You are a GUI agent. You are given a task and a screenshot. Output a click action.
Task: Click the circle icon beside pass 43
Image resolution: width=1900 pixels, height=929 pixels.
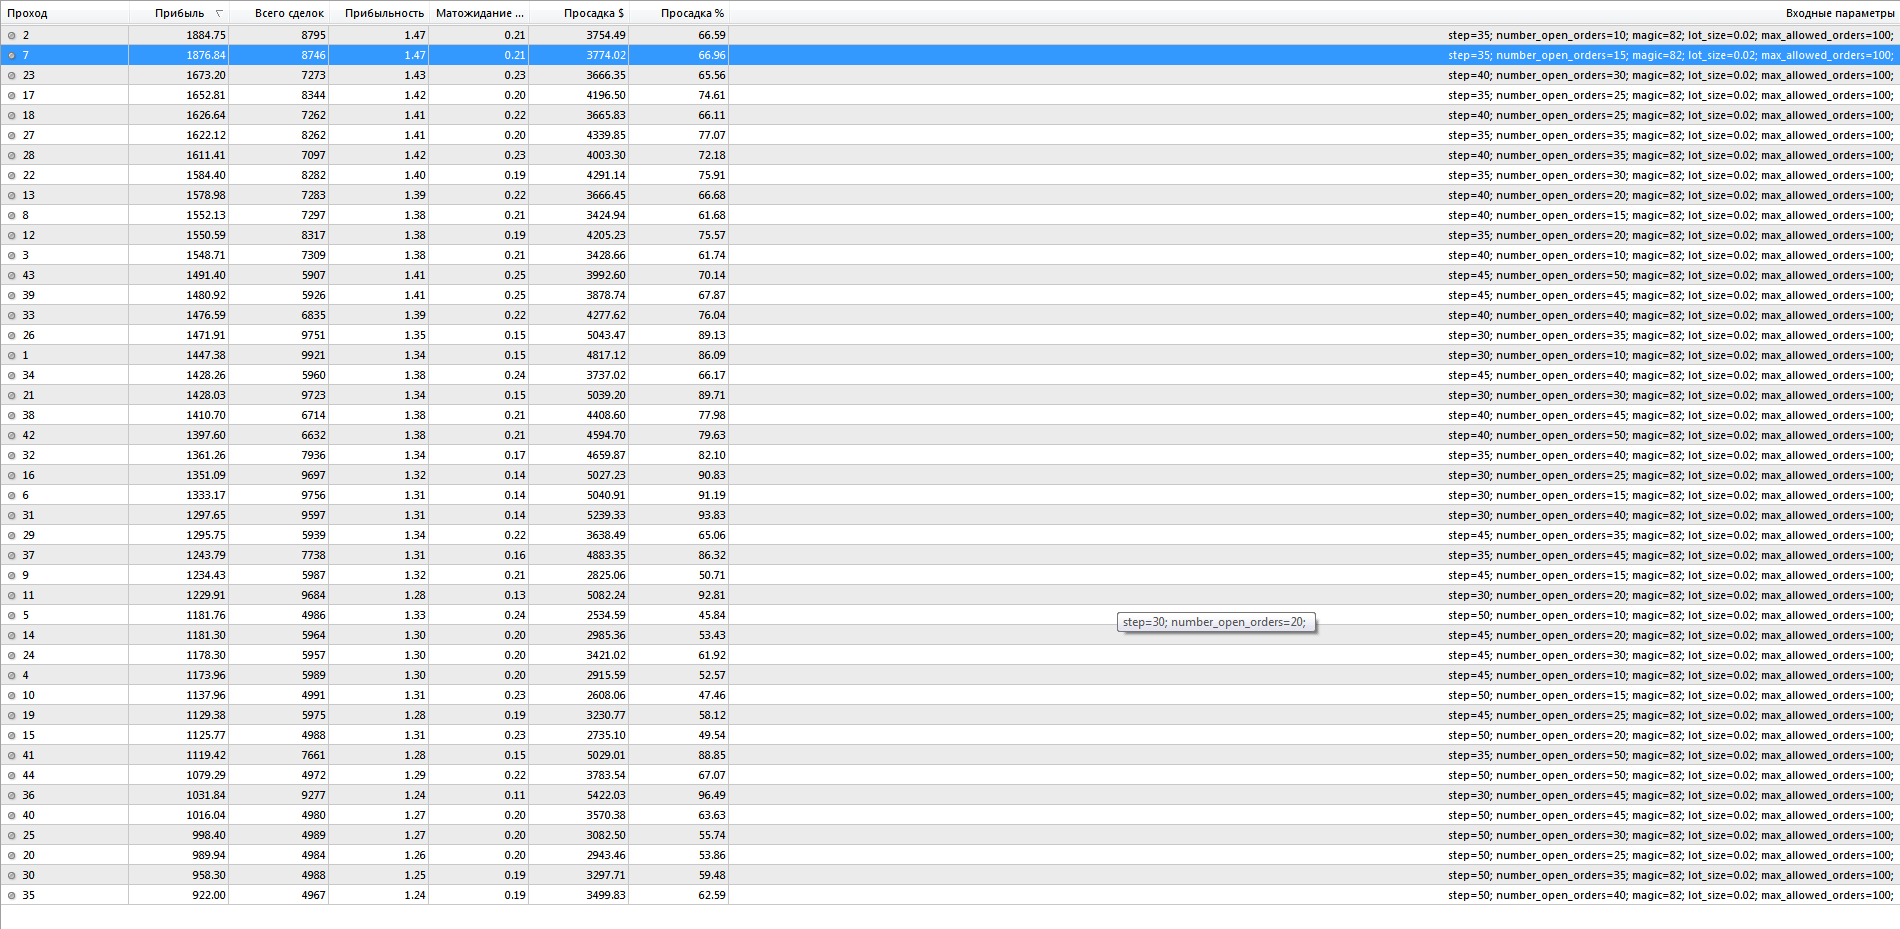12,275
